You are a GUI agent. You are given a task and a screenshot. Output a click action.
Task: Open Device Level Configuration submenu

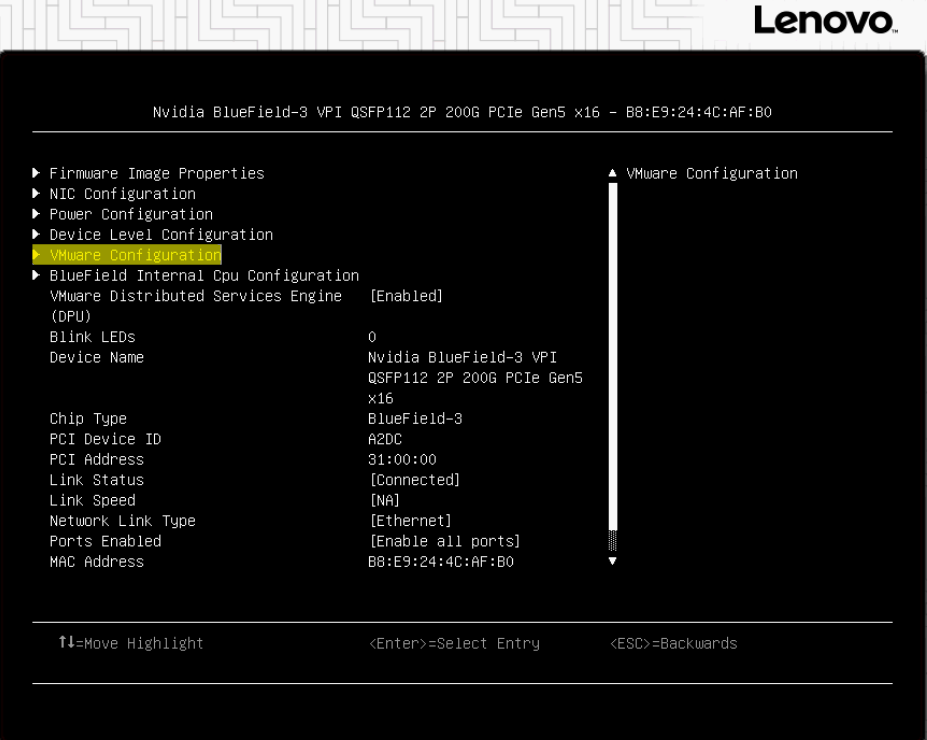161,235
